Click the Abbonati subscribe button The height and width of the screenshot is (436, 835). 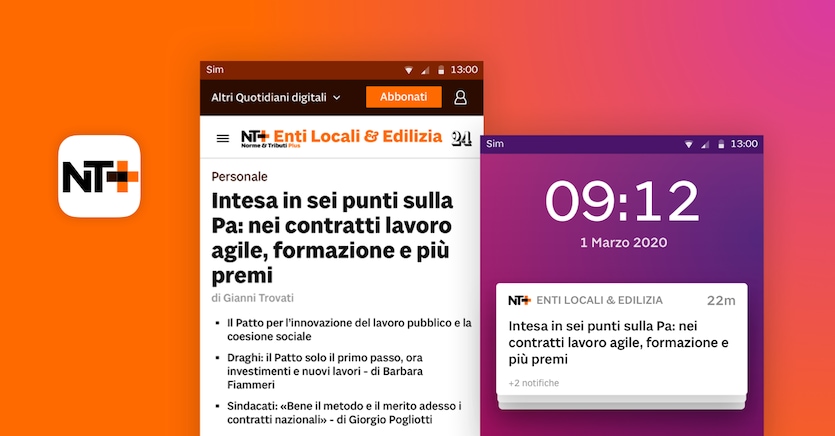pos(404,97)
